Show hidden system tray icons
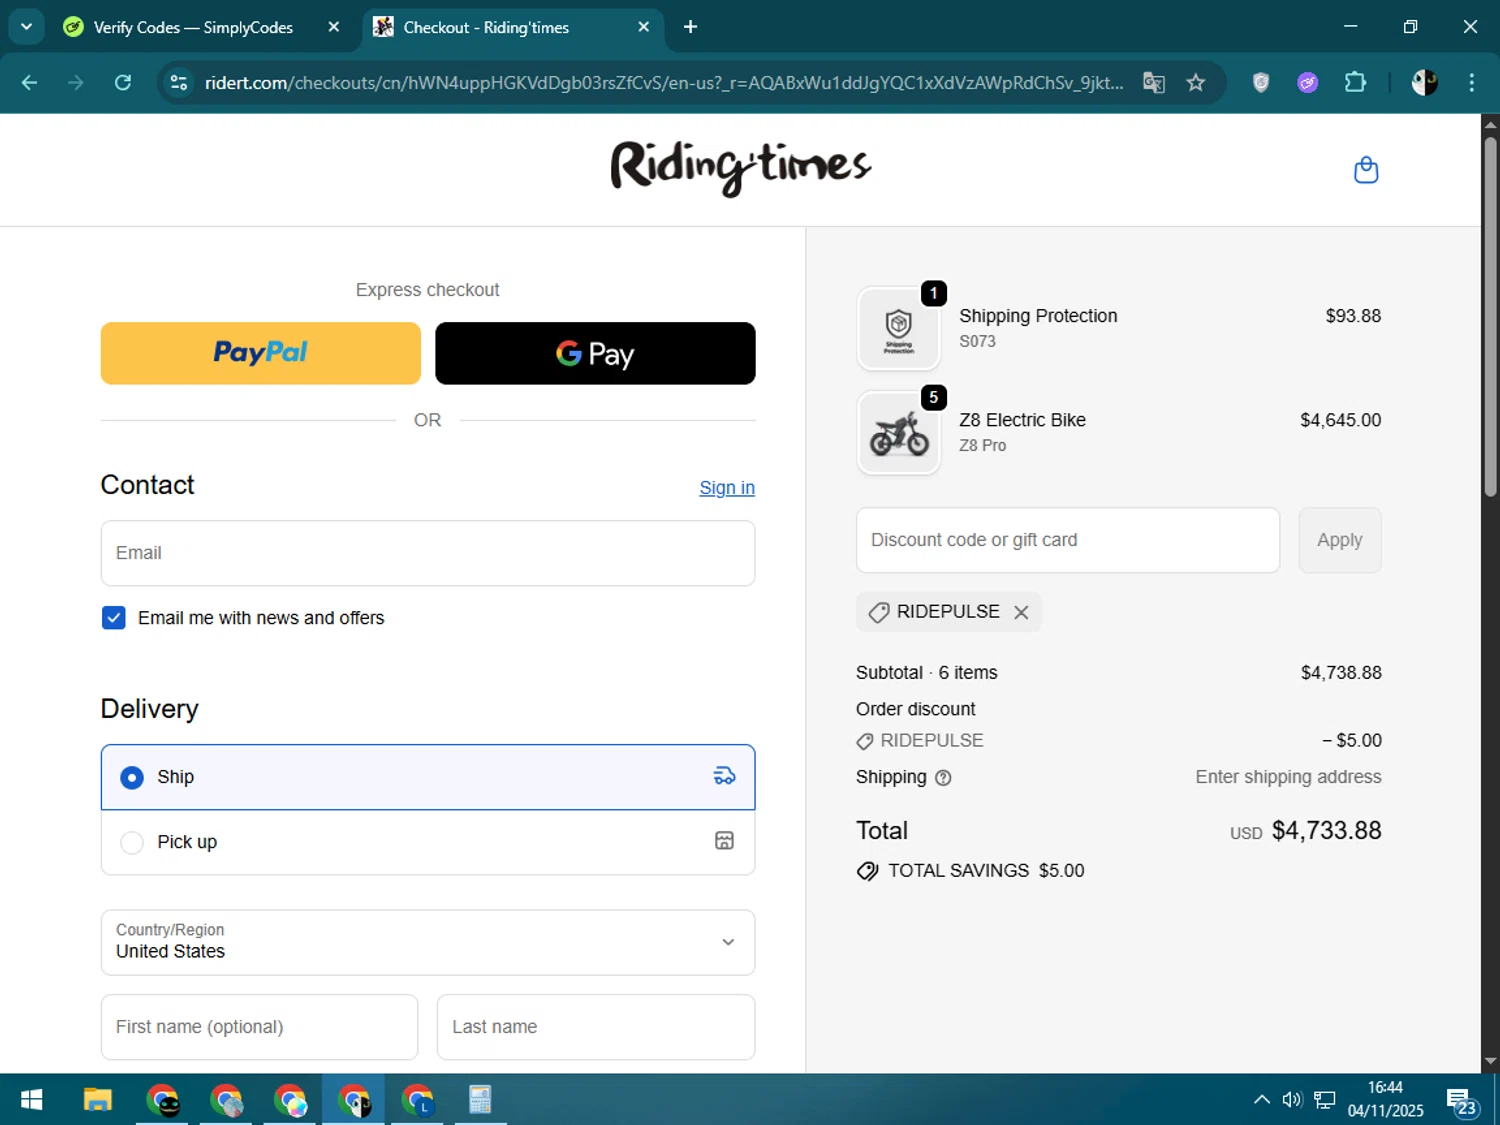The image size is (1500, 1125). coord(1262,1100)
